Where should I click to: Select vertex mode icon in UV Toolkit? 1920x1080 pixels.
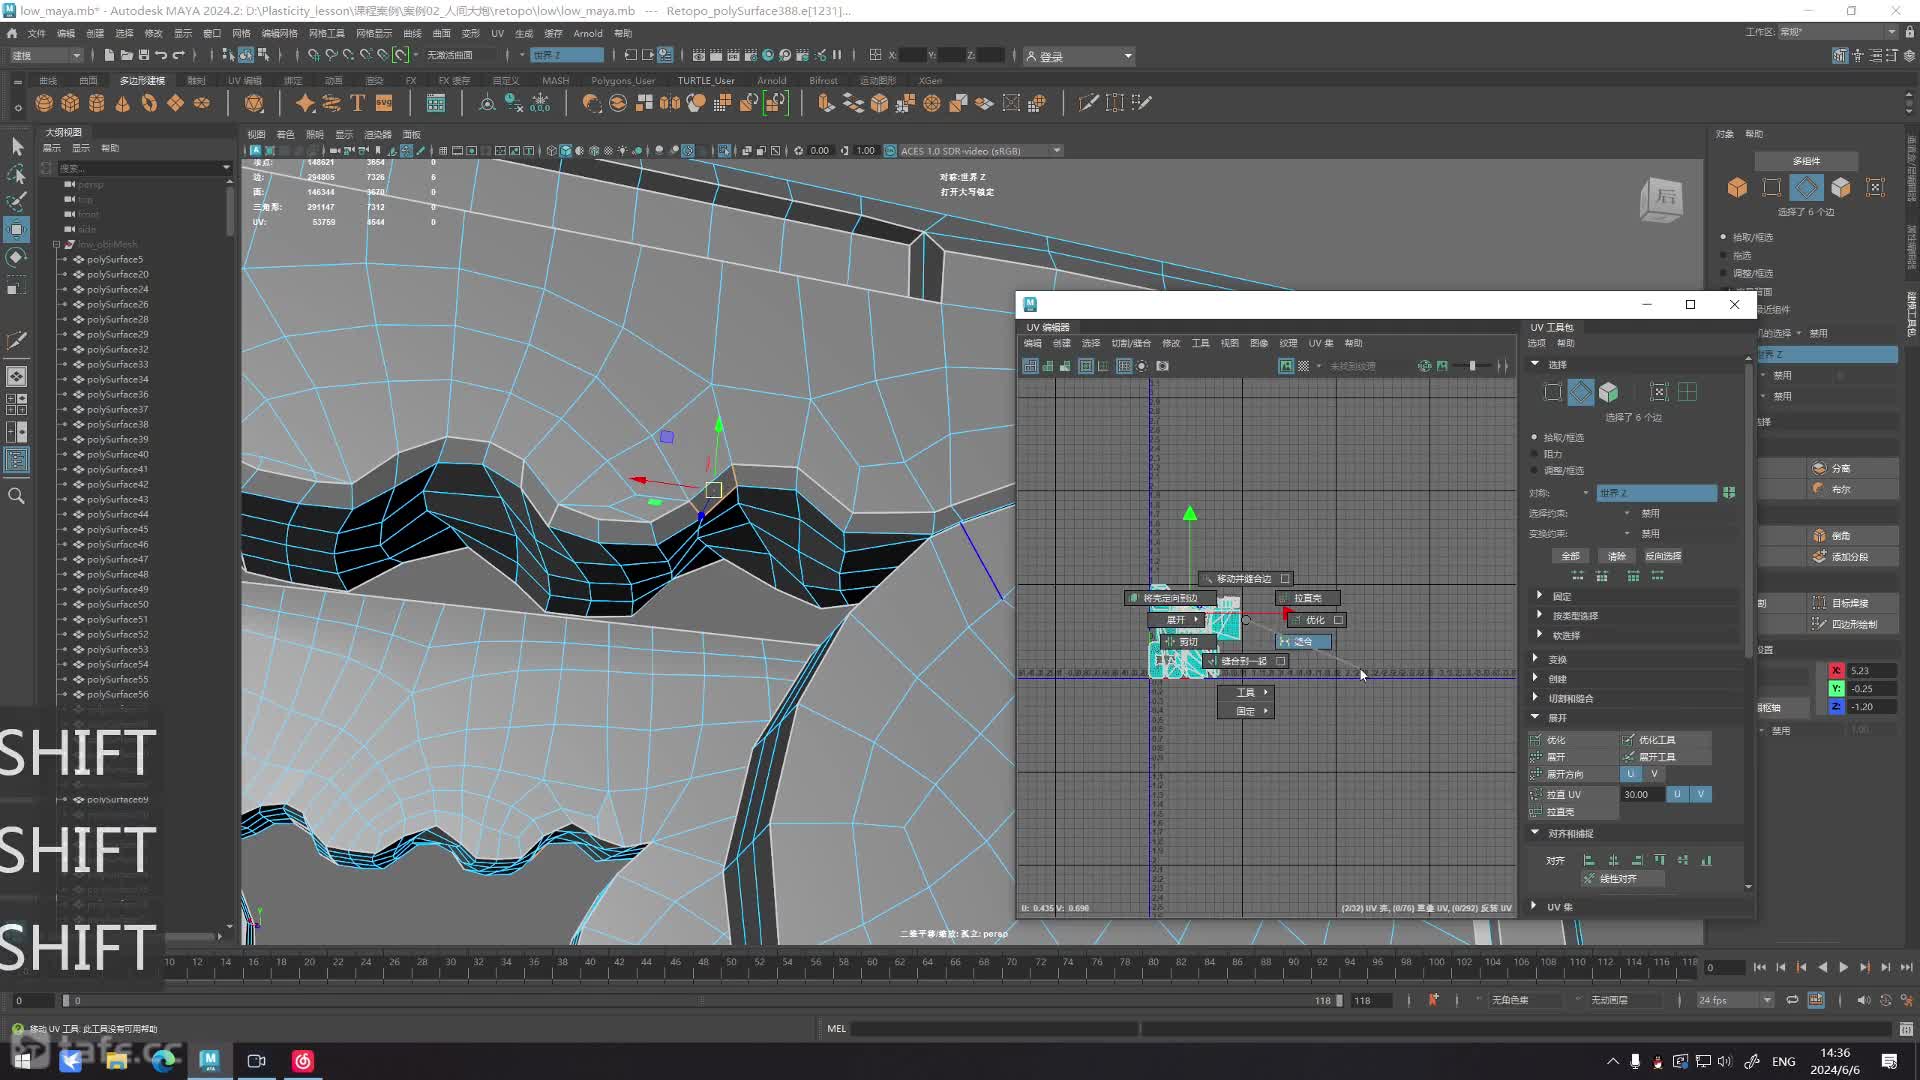click(1552, 392)
